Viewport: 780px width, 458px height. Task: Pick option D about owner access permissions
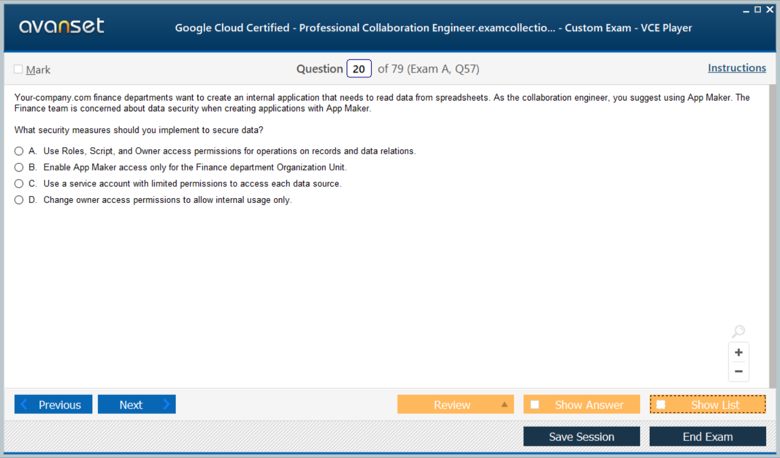19,200
